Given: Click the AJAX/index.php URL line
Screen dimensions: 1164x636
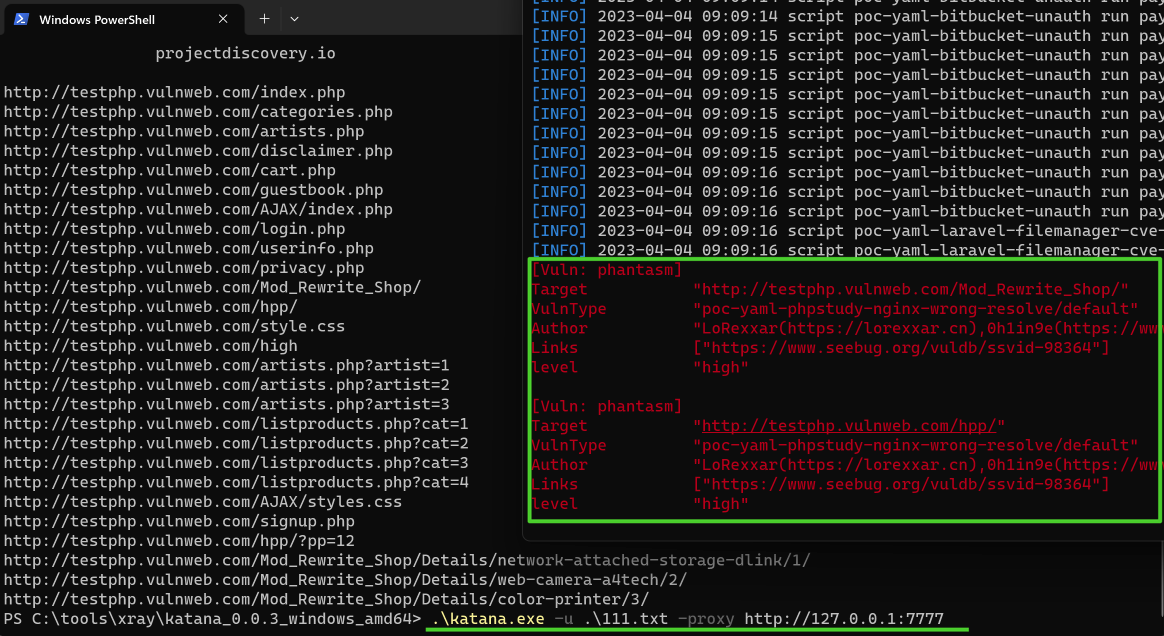Looking at the screenshot, I should pos(198,209).
